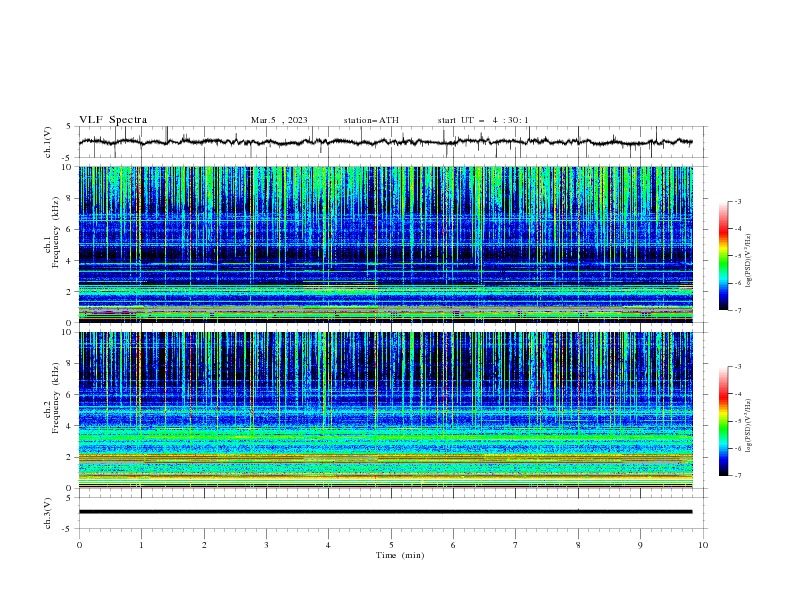Screen dimensions: 792x612
Task: Click the time axis end tick label "10"
Action: point(703,545)
